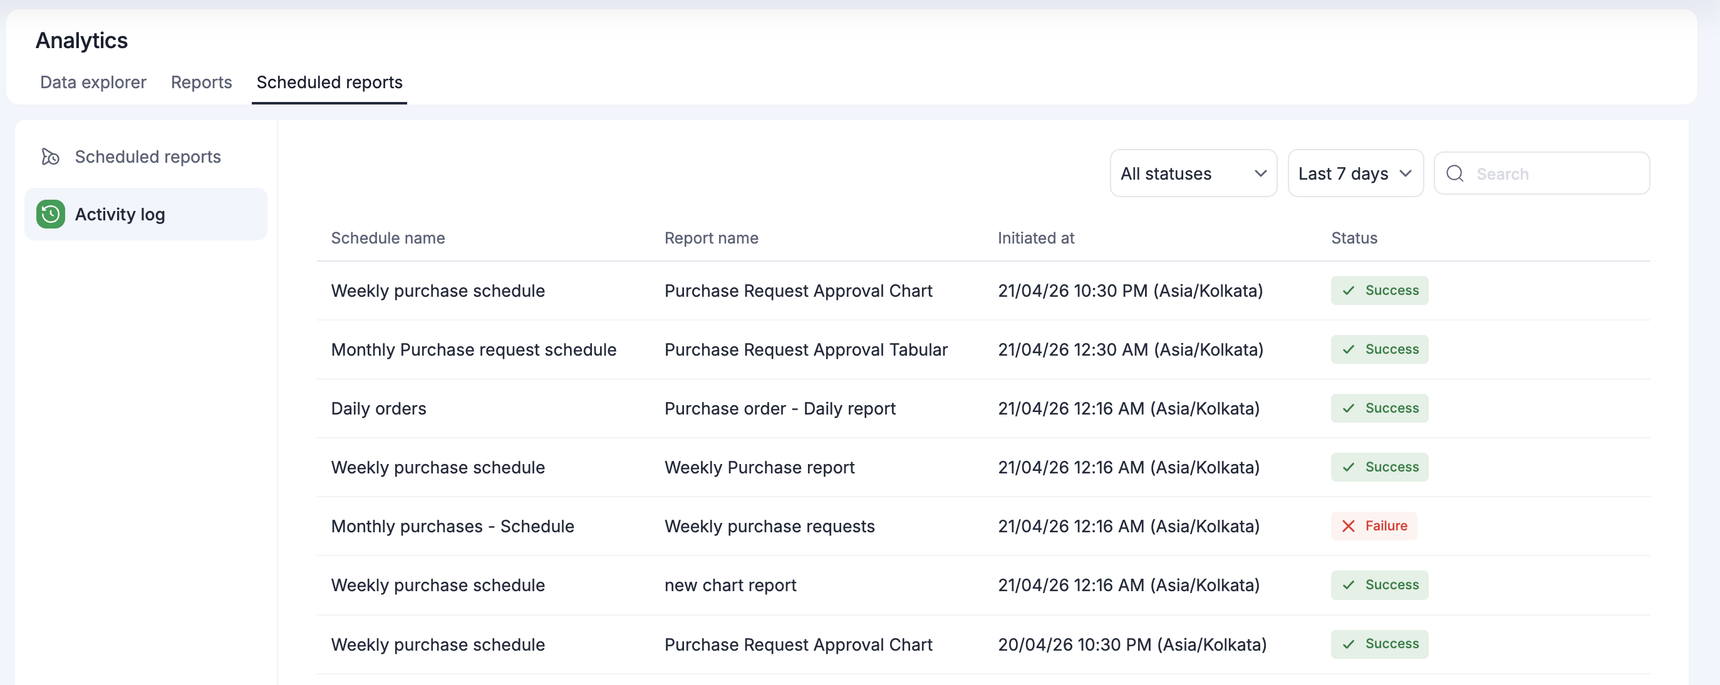Image resolution: width=1720 pixels, height=685 pixels.
Task: Click the search magnifier icon
Action: click(1455, 174)
